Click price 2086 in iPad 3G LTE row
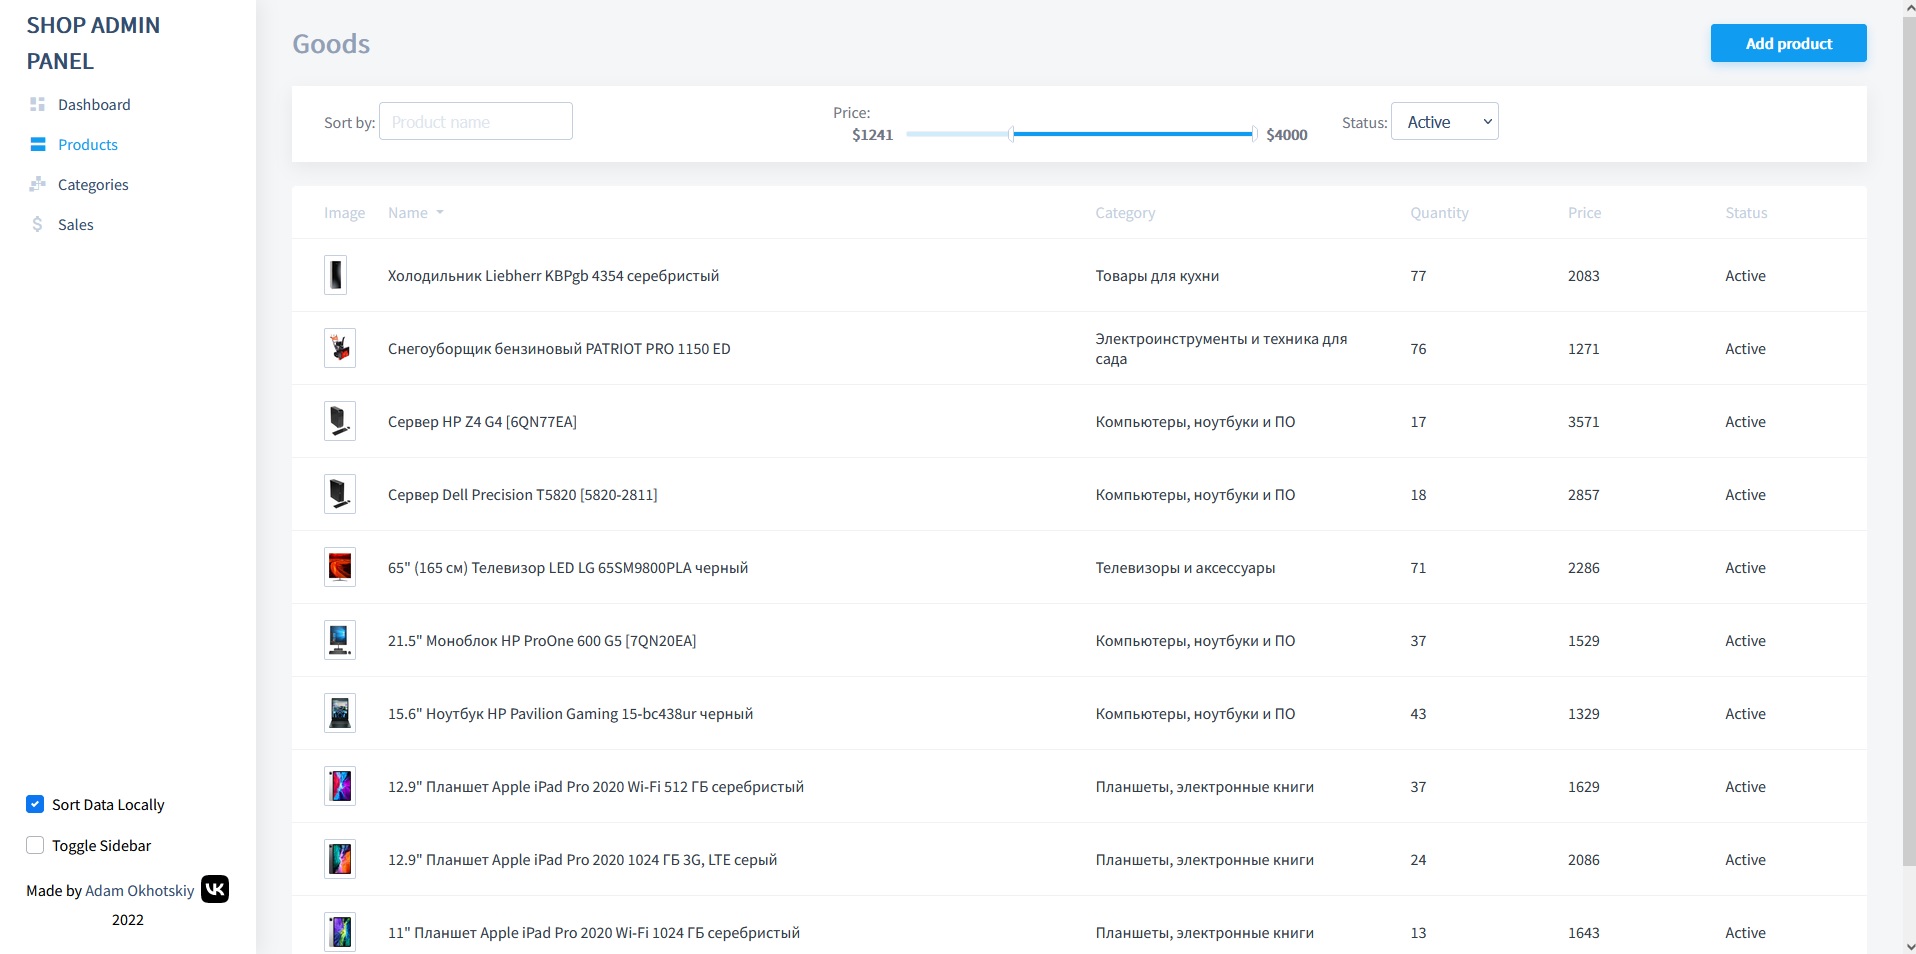 [x=1584, y=860]
